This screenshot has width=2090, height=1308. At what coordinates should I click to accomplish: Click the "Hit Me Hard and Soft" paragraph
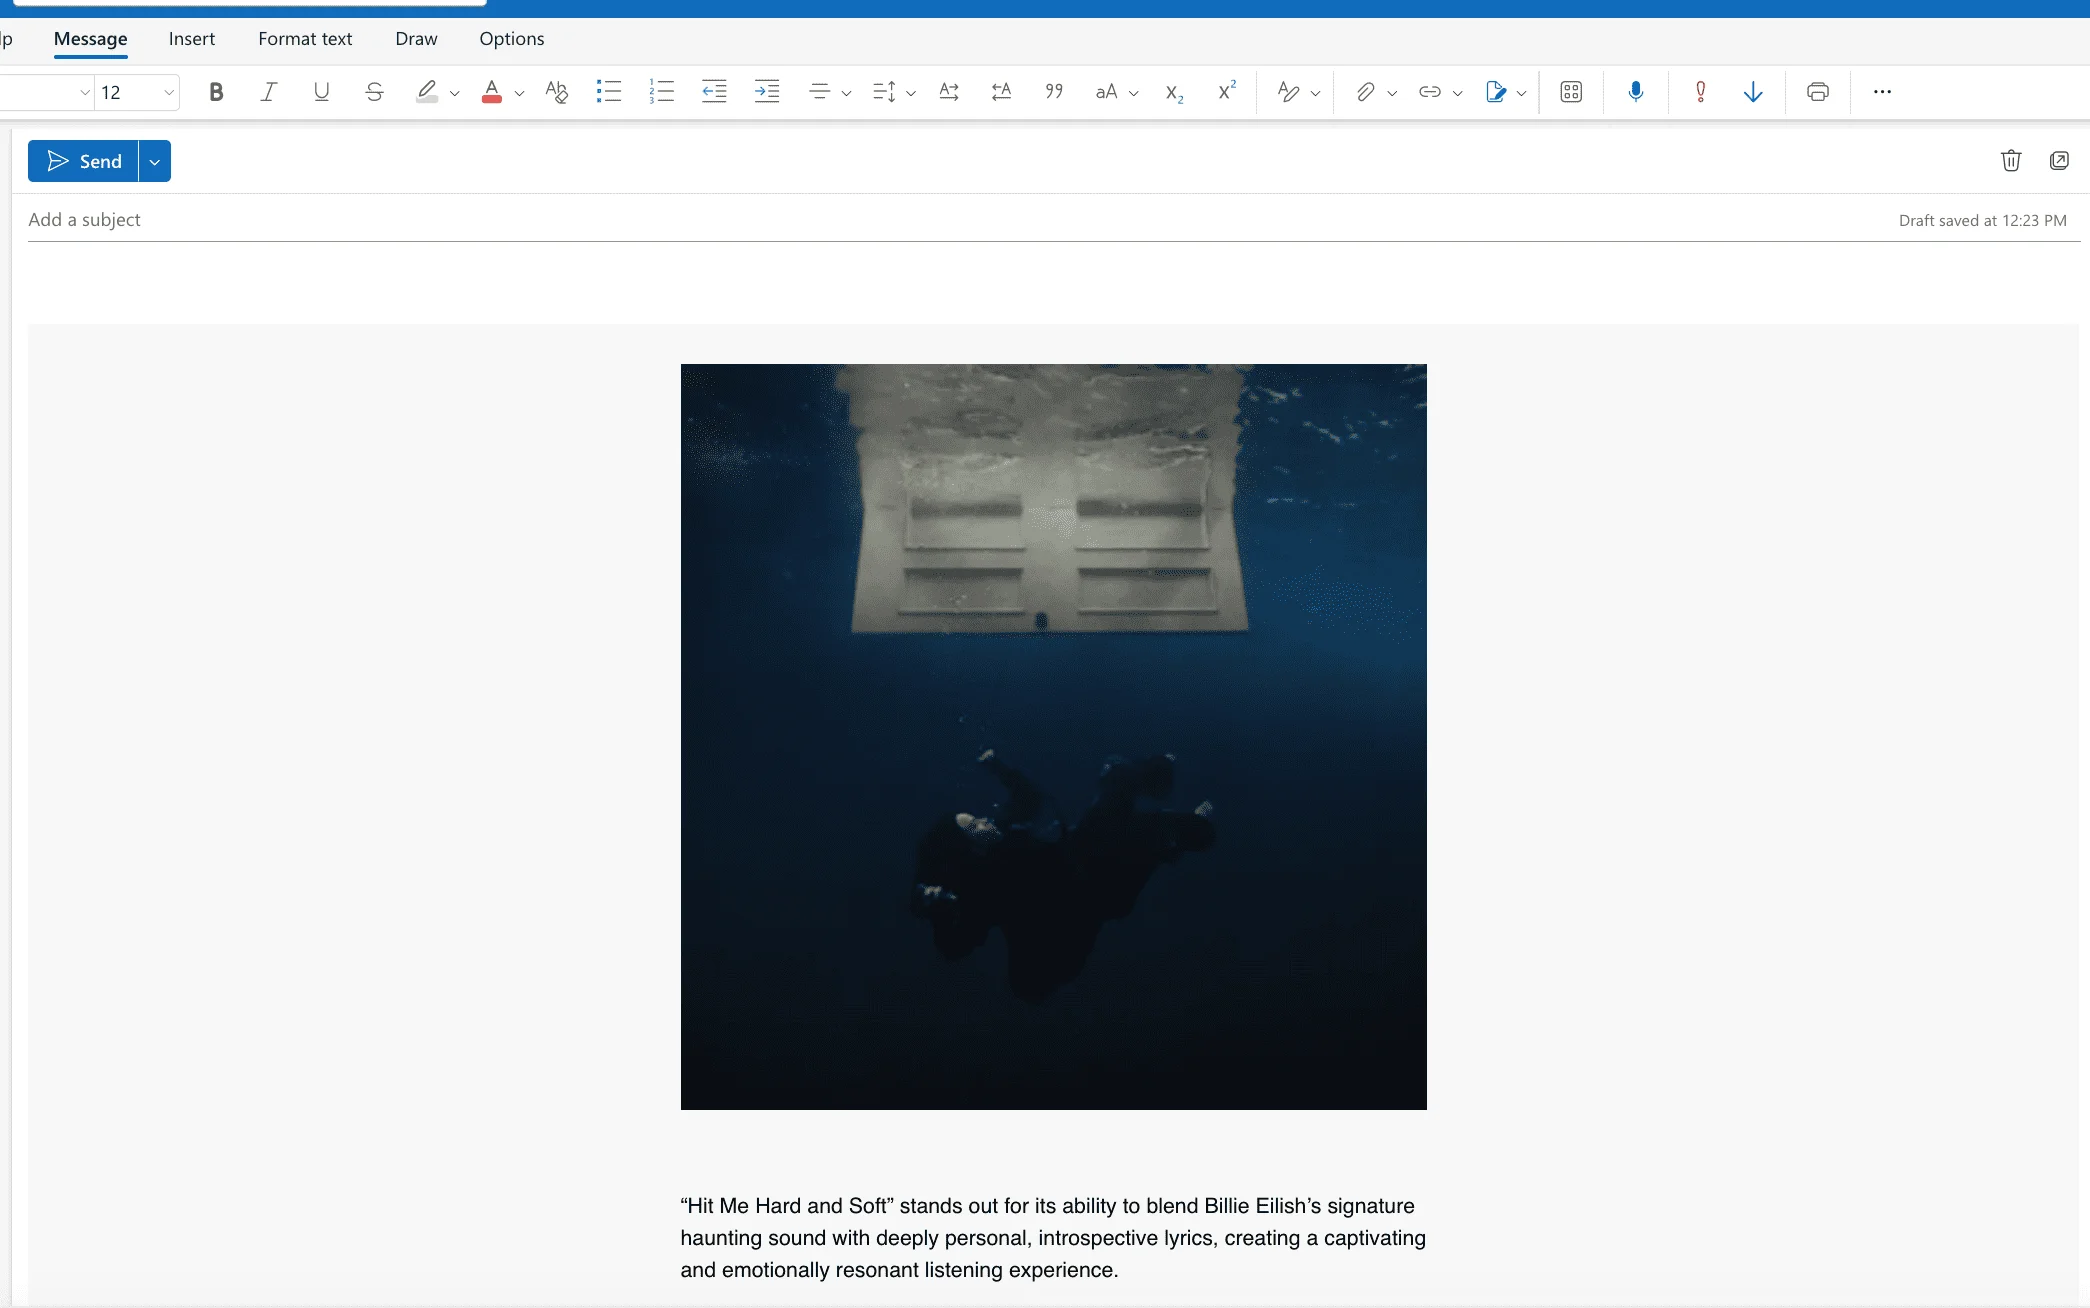coord(1053,1238)
